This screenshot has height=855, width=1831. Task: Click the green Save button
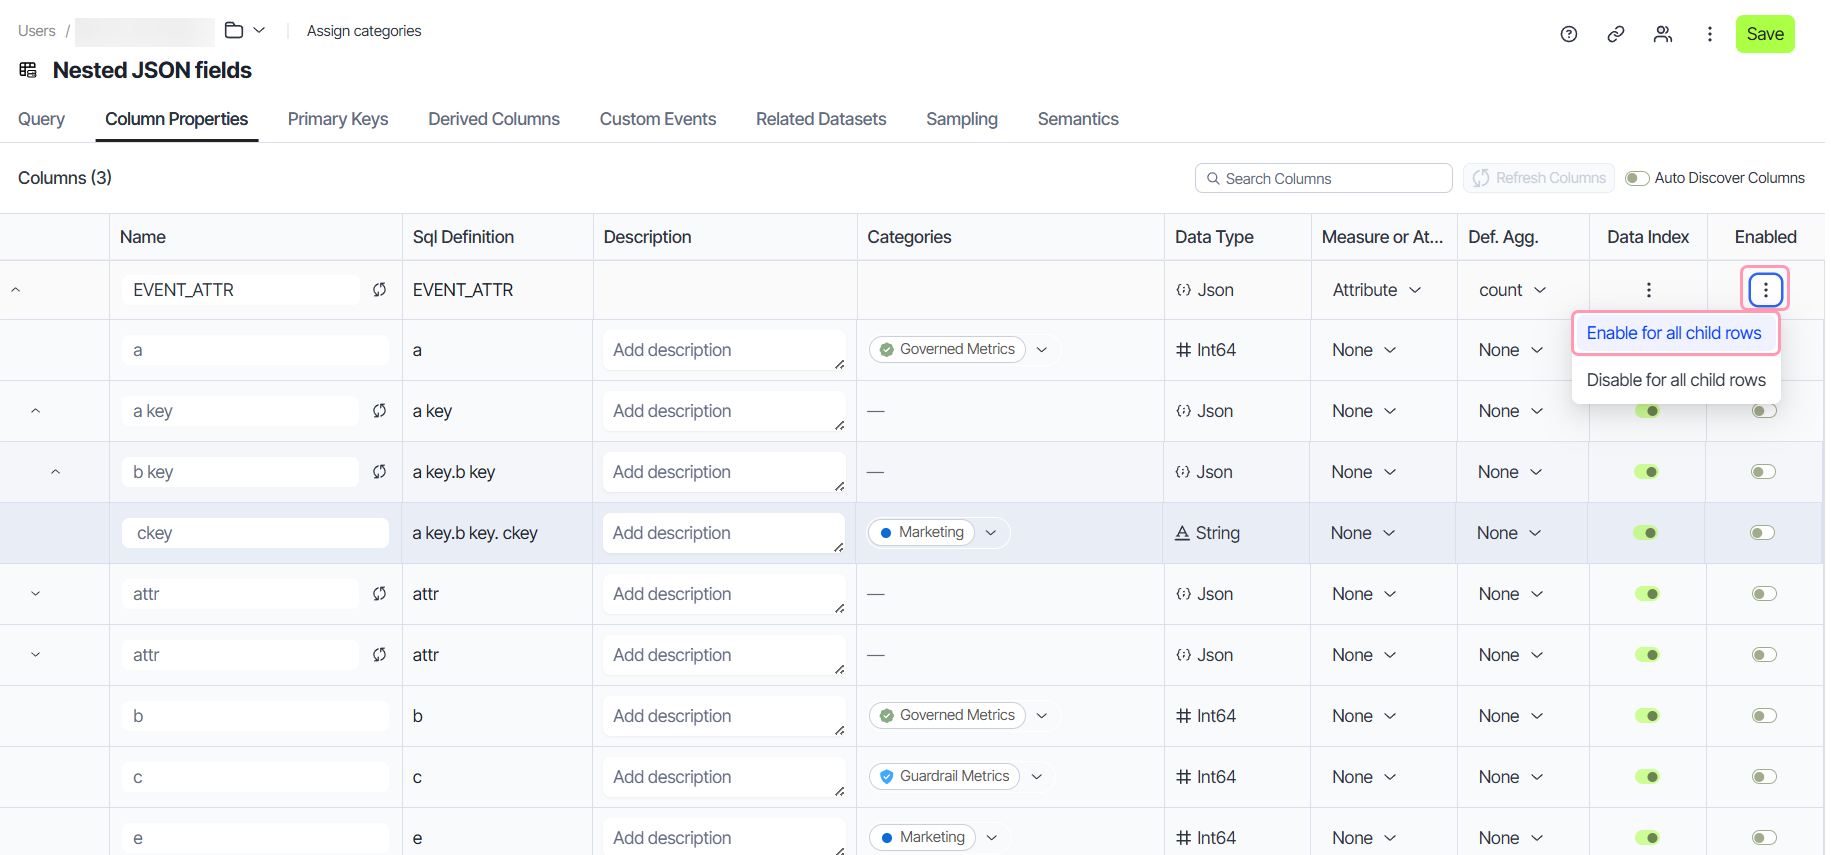pyautogui.click(x=1764, y=34)
